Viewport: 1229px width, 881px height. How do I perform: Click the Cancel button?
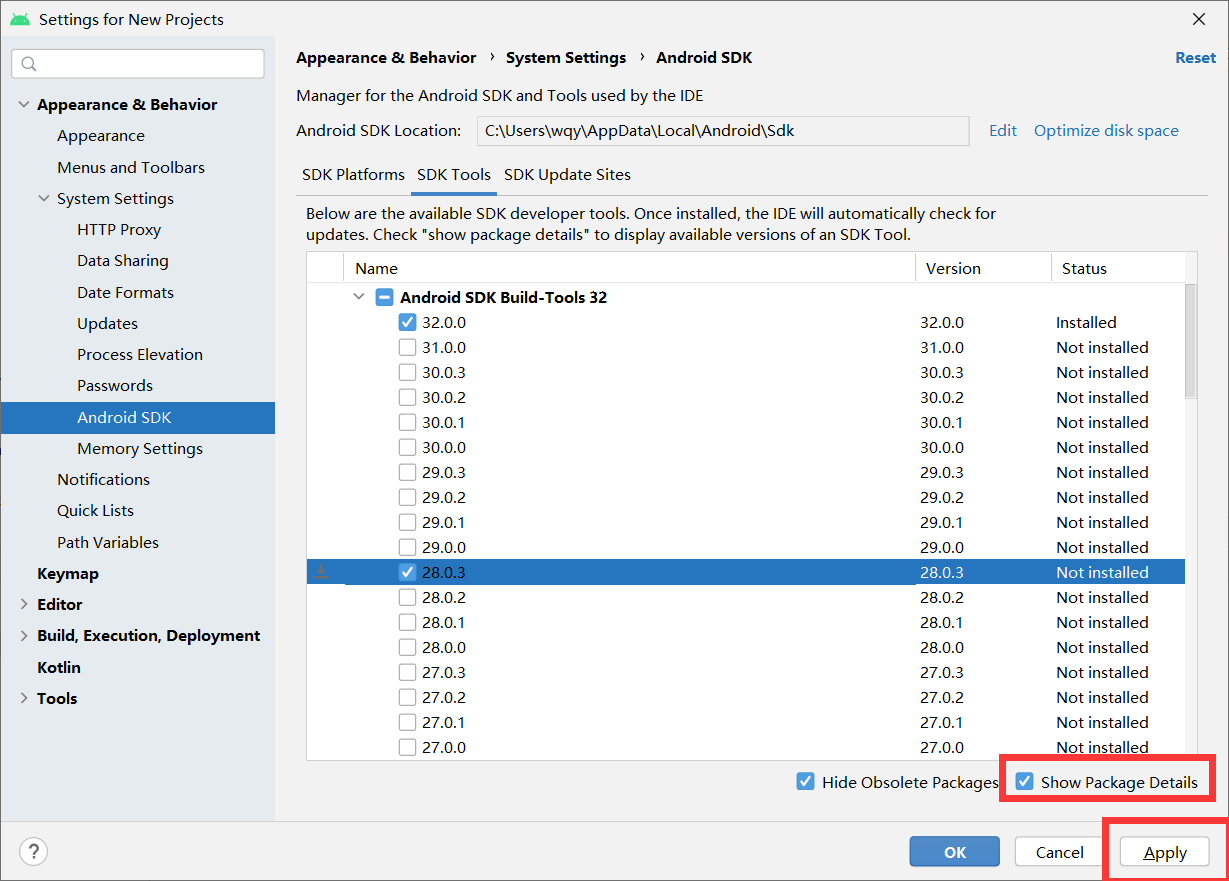tap(1060, 852)
